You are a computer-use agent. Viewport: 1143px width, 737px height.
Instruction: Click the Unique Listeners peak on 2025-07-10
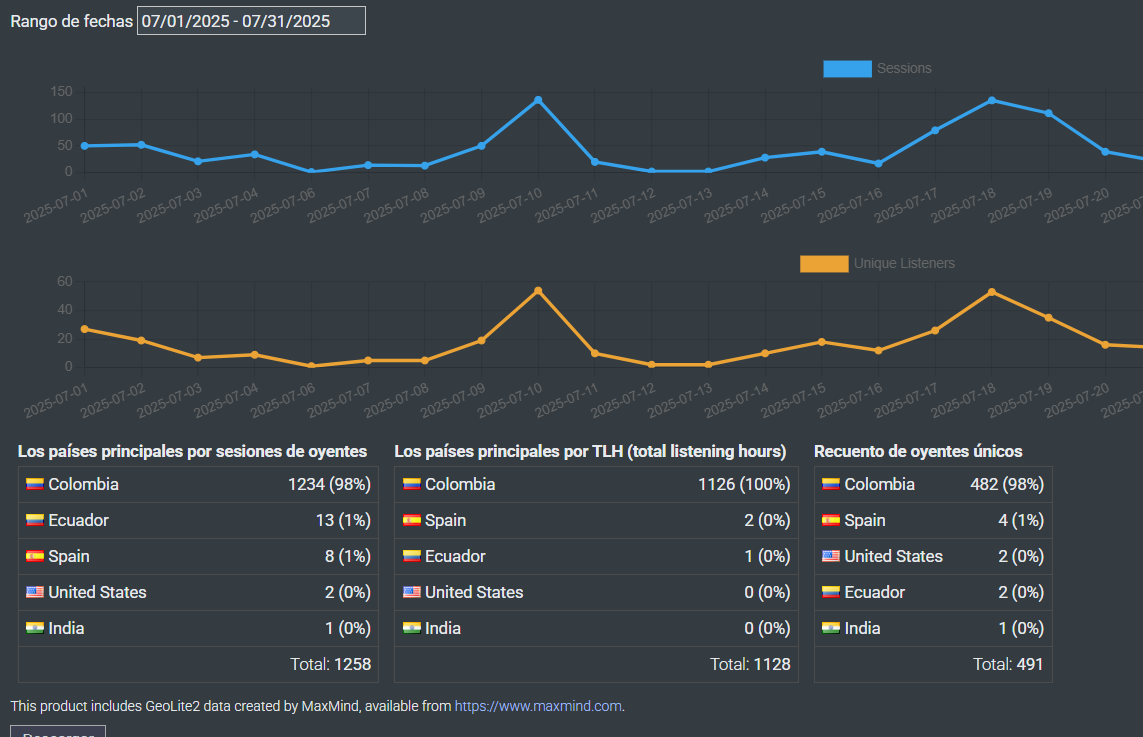coord(538,291)
